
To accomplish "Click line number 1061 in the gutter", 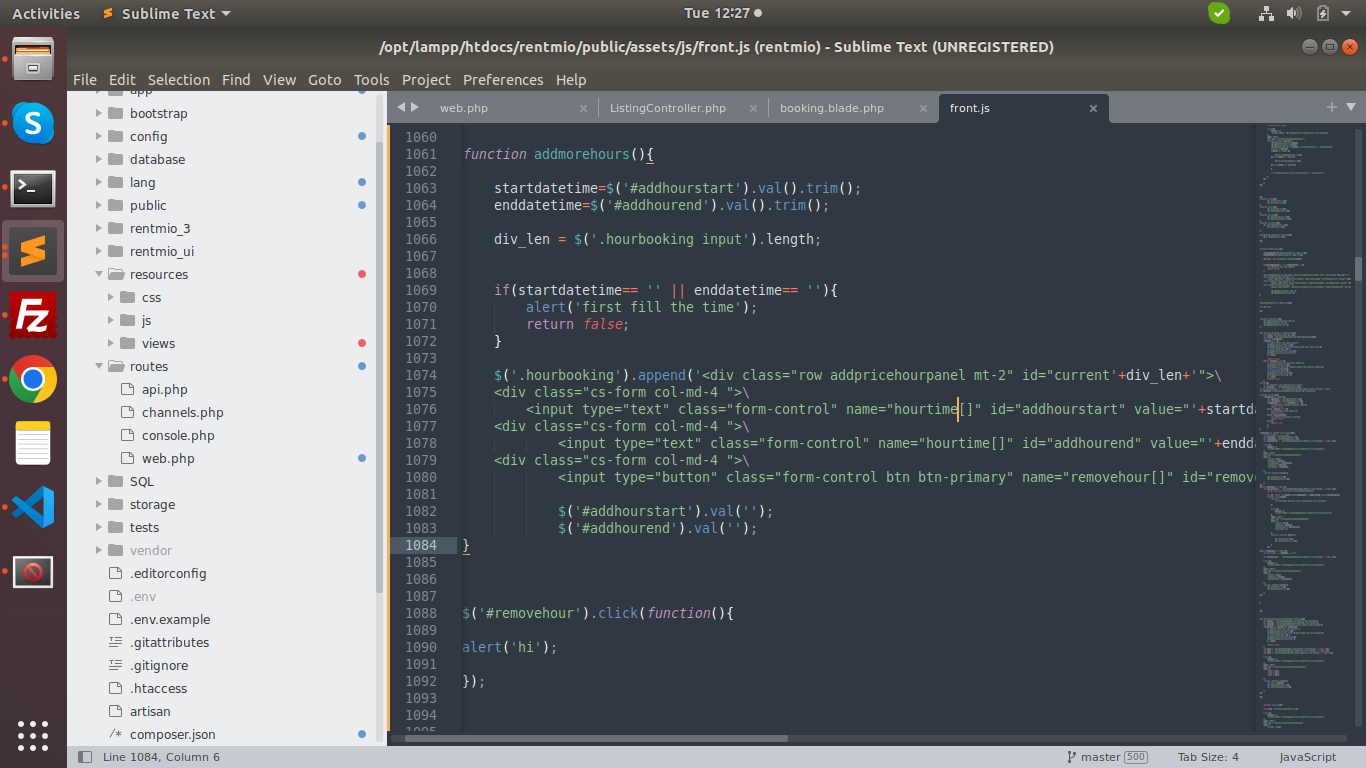I will (421, 154).
